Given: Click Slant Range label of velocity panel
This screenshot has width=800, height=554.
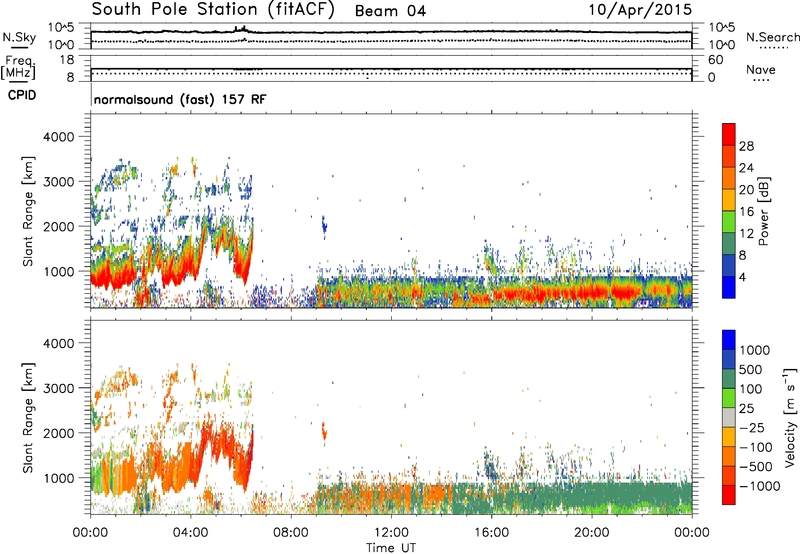Looking at the screenshot, I should [x=28, y=417].
